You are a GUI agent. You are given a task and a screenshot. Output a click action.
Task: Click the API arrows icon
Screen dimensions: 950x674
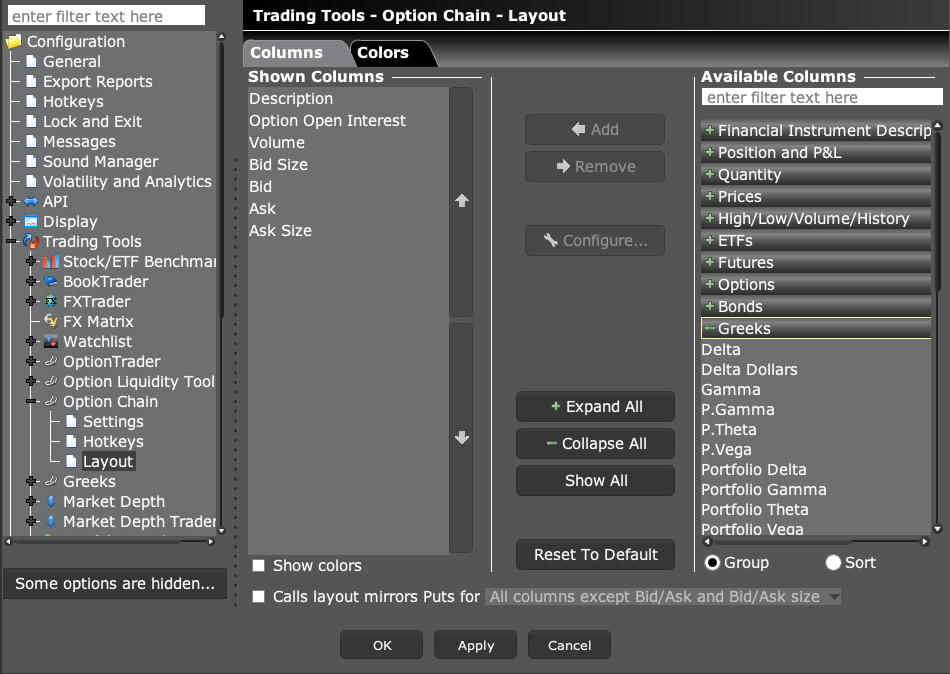coord(31,201)
